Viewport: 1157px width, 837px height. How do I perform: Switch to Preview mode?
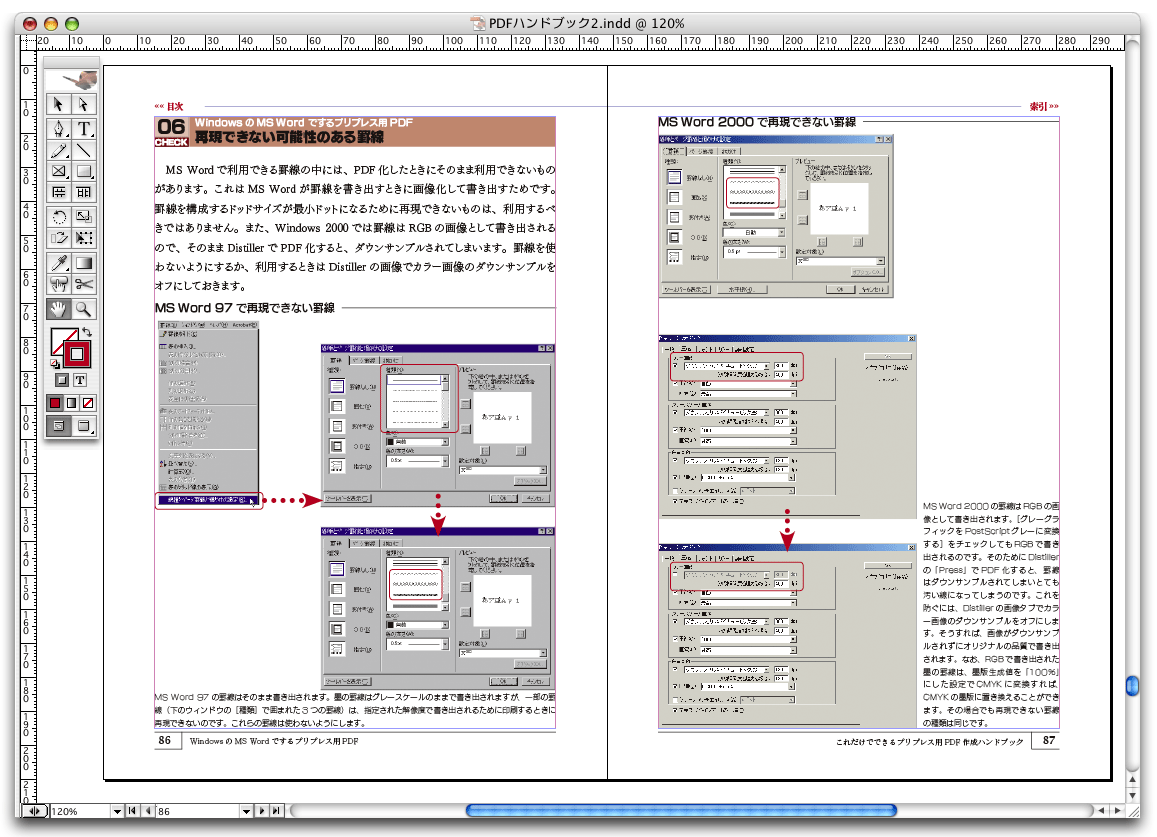[x=83, y=426]
